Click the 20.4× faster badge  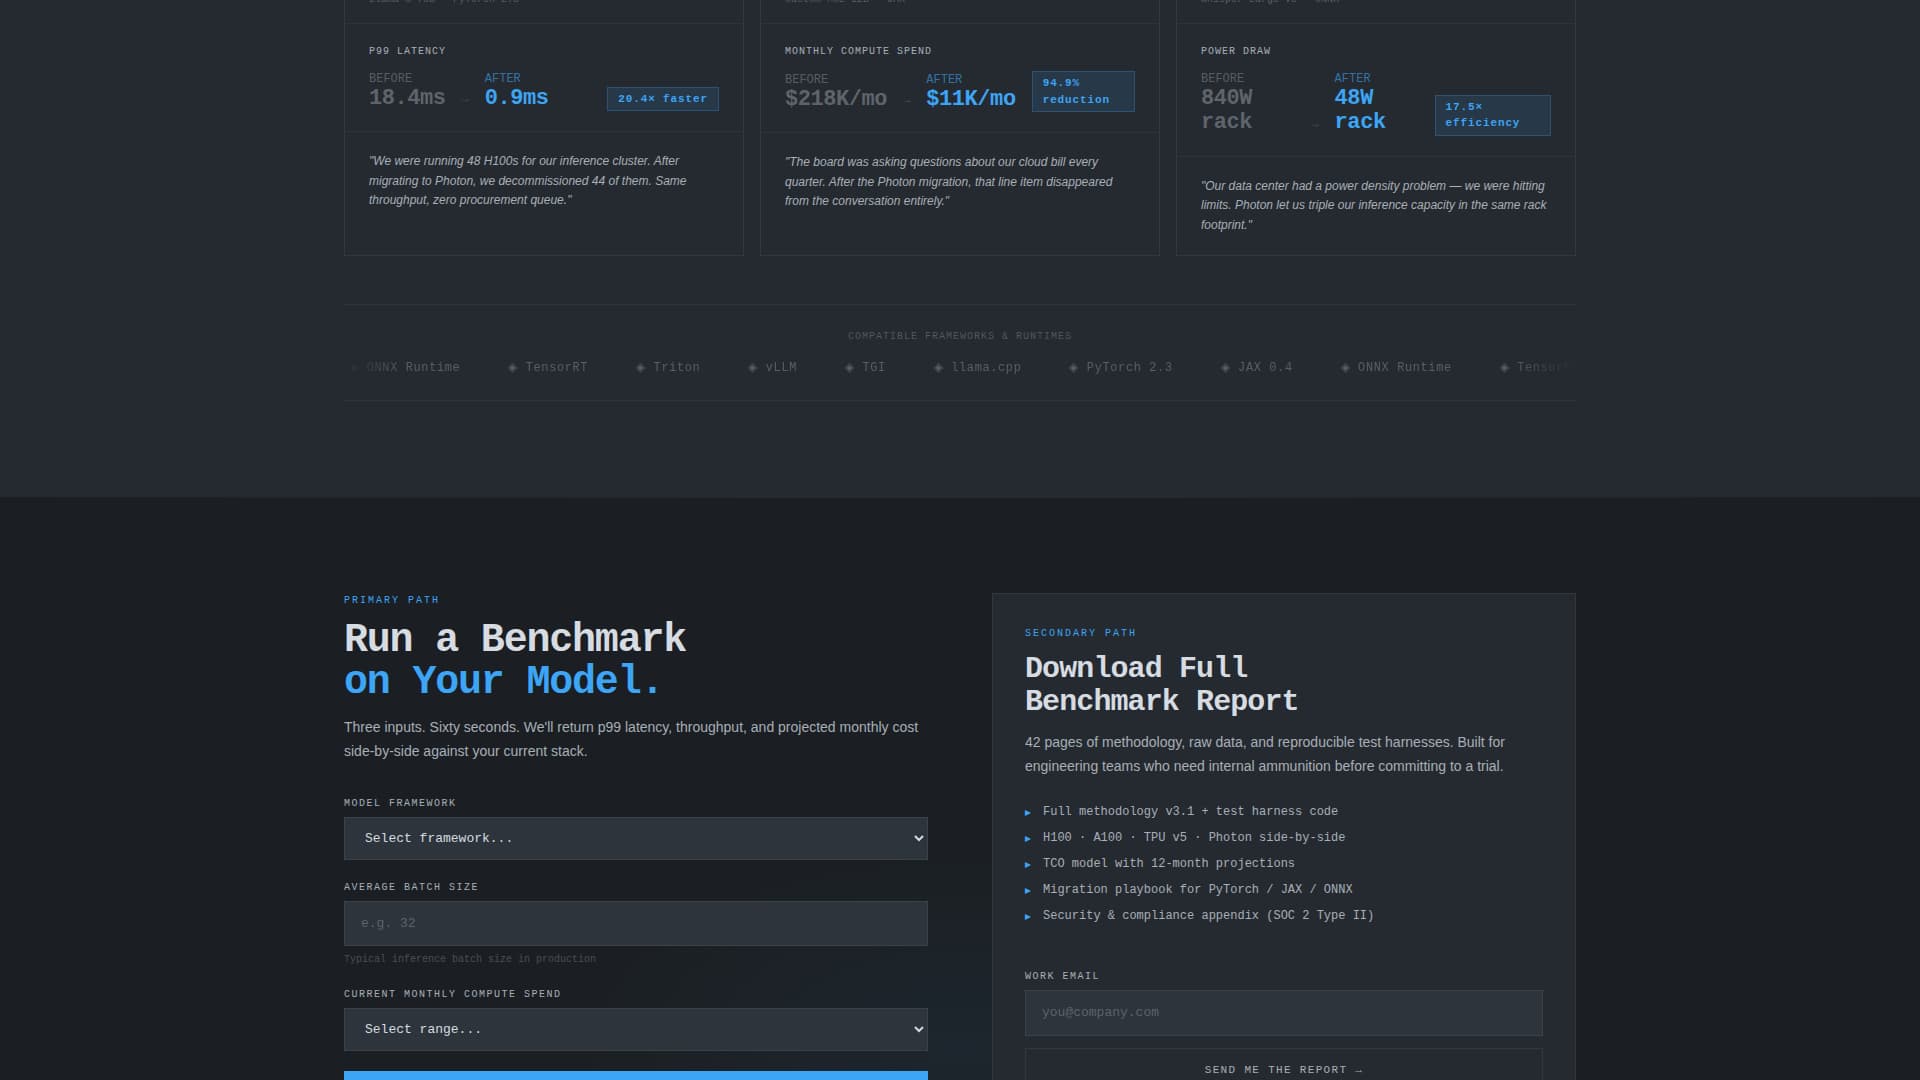[x=662, y=98]
